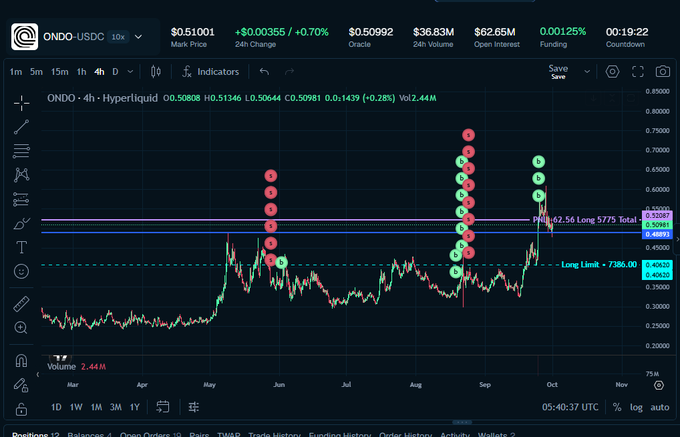Select the ruler measure tool
The height and width of the screenshot is (437, 680).
(21, 304)
